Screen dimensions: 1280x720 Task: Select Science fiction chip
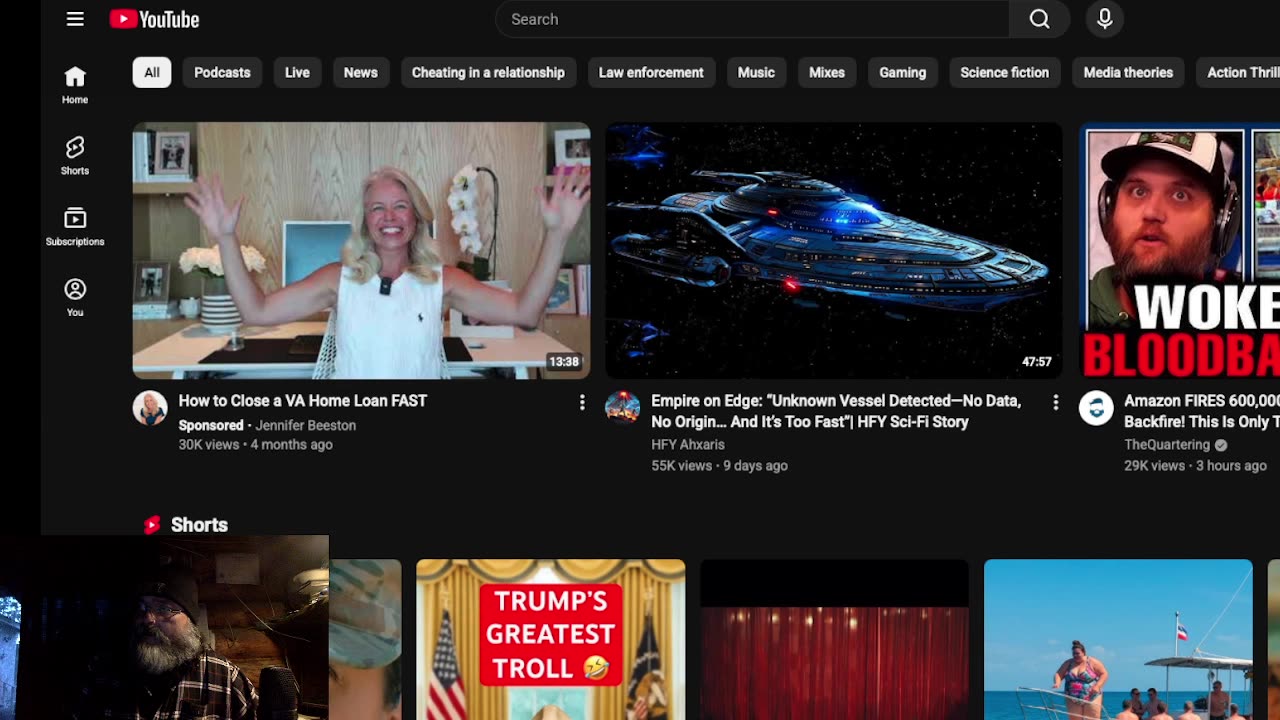1005,72
